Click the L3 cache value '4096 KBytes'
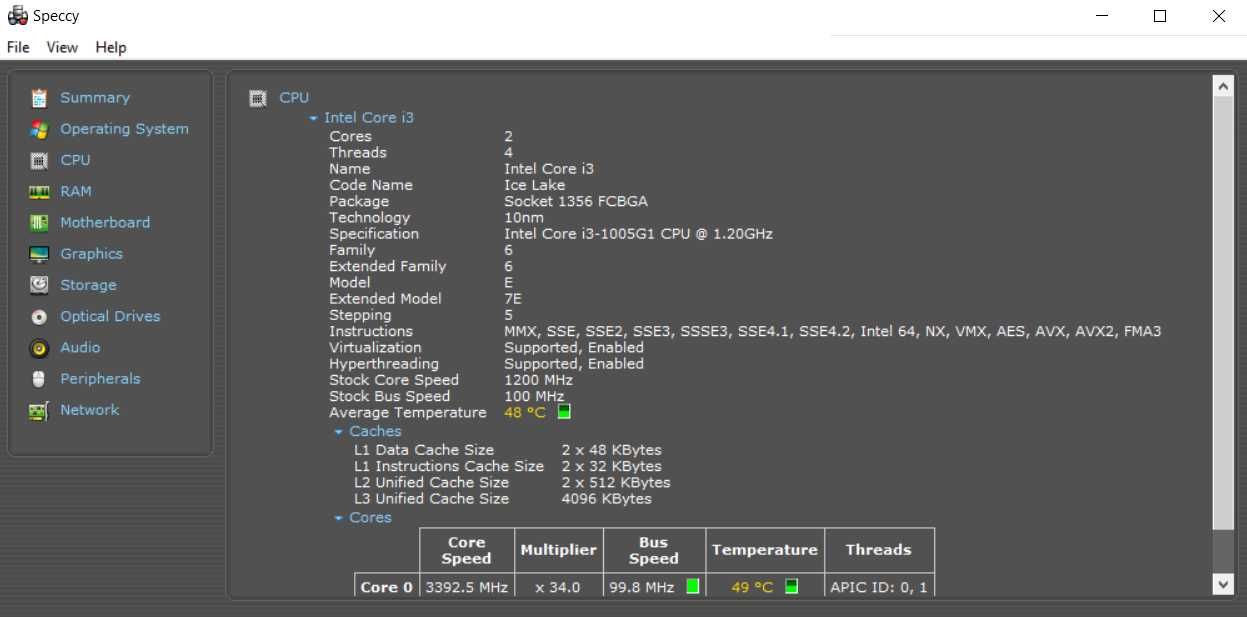 606,498
